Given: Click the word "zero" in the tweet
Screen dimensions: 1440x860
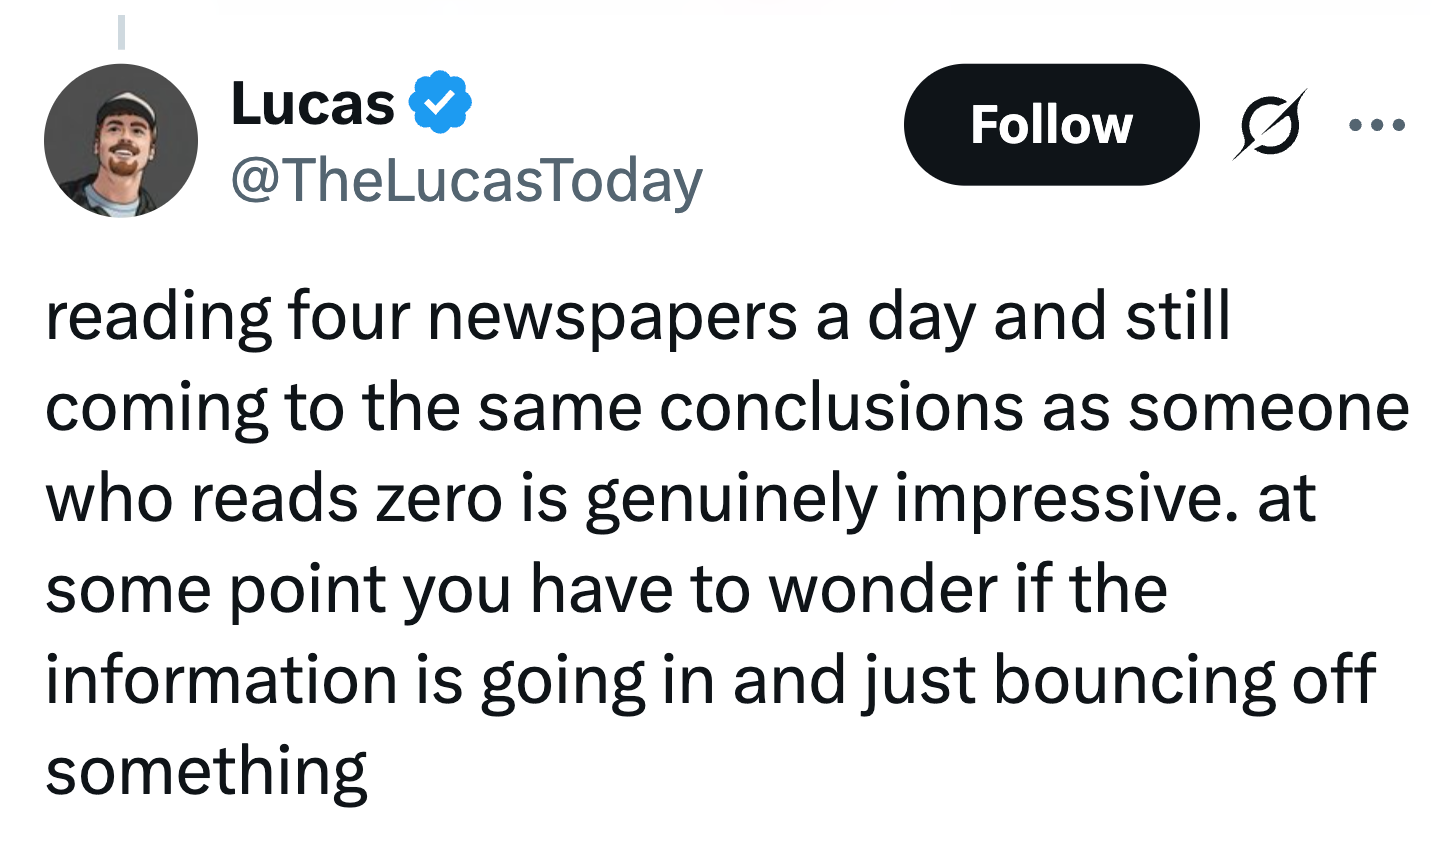Looking at the screenshot, I should pyautogui.click(x=439, y=499).
